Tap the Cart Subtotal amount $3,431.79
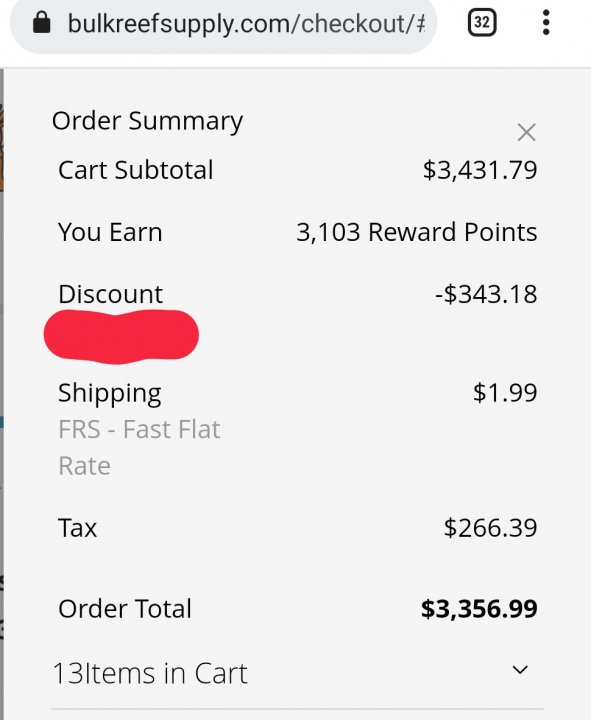Image resolution: width=591 pixels, height=720 pixels. 480,170
